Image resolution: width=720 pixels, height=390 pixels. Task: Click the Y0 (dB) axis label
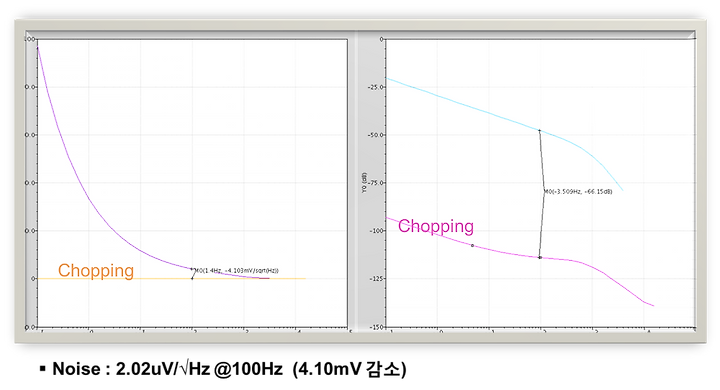[x=364, y=183]
